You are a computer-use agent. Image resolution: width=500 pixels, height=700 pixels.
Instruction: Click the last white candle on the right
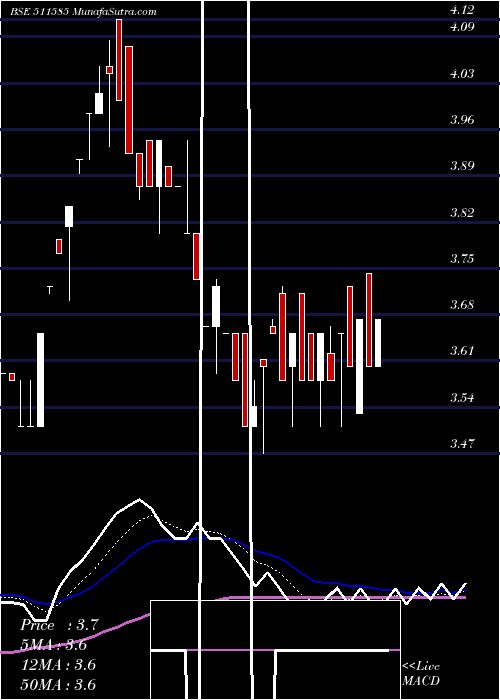[x=378, y=343]
